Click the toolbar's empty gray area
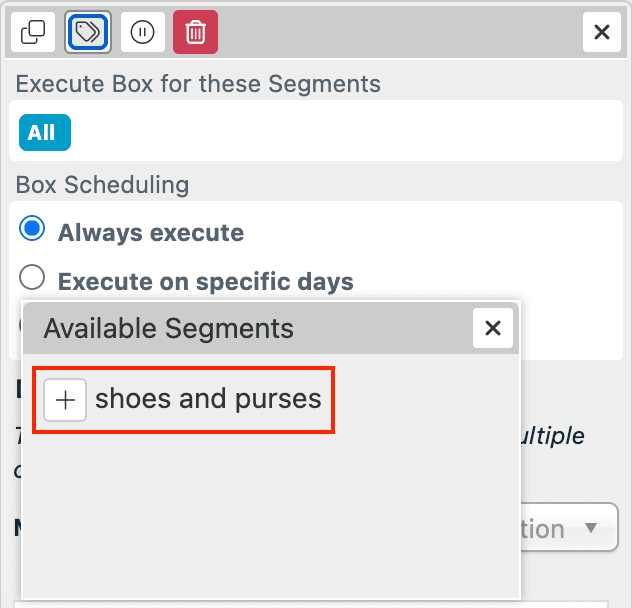Viewport: 632px width, 608px height. [x=400, y=33]
